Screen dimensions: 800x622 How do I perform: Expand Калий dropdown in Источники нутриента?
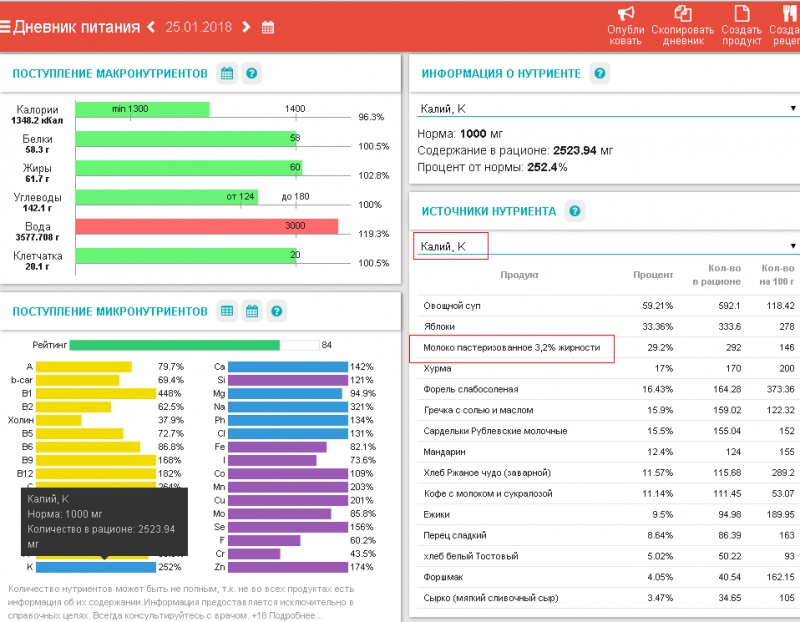[x=792, y=246]
